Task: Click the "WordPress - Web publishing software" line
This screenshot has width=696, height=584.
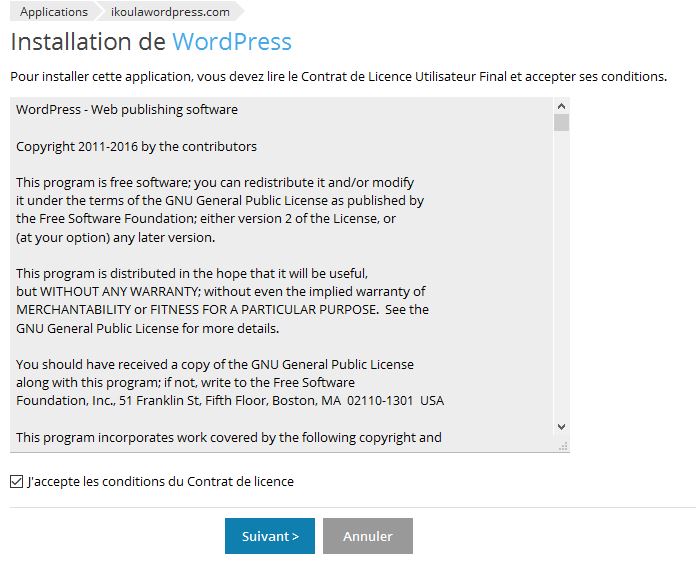Action: pos(127,109)
